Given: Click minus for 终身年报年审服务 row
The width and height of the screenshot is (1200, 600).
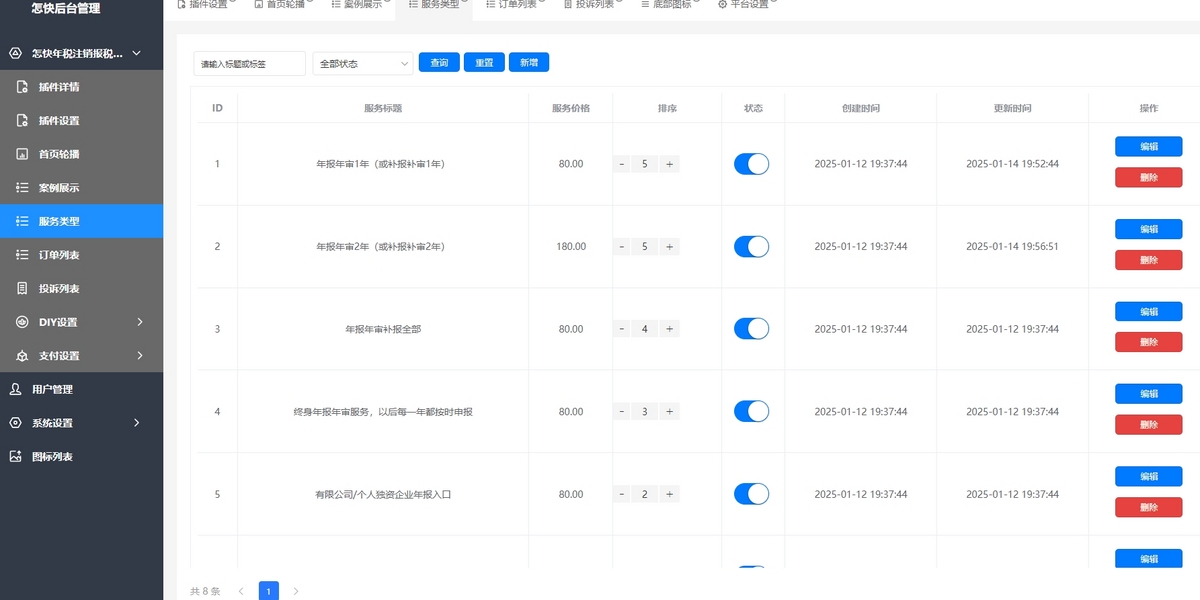Looking at the screenshot, I should click(621, 411).
